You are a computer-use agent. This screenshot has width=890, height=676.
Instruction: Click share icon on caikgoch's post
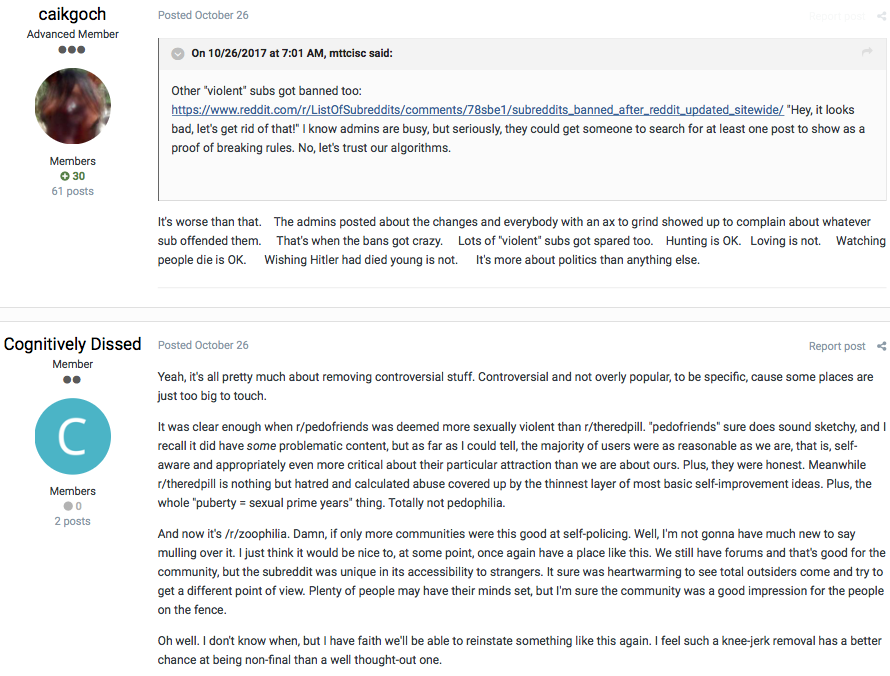tap(881, 16)
